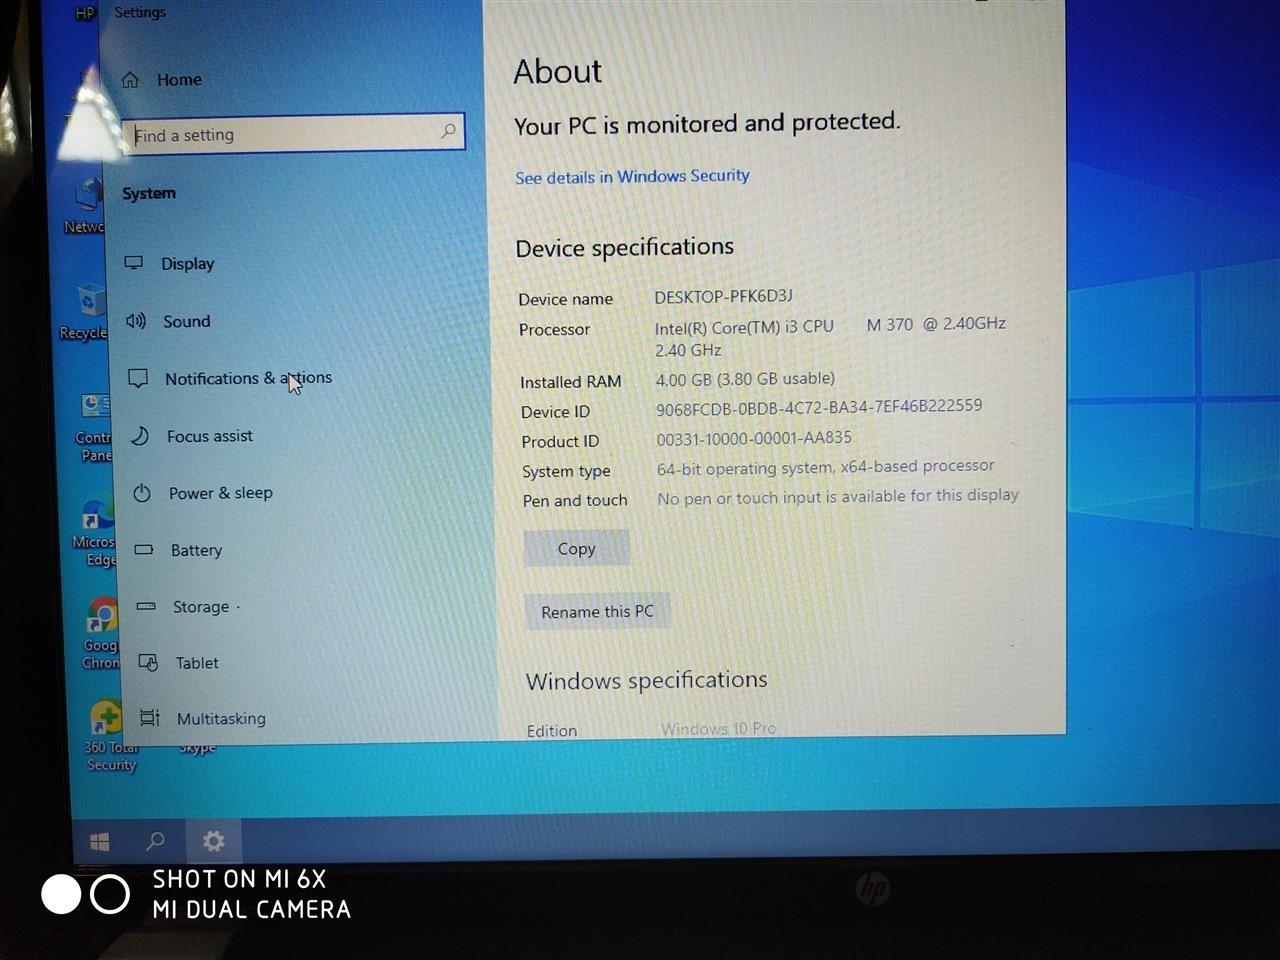Screen dimensions: 1280x960
Task: Click the search magnifier in Find a setting
Action: point(448,131)
